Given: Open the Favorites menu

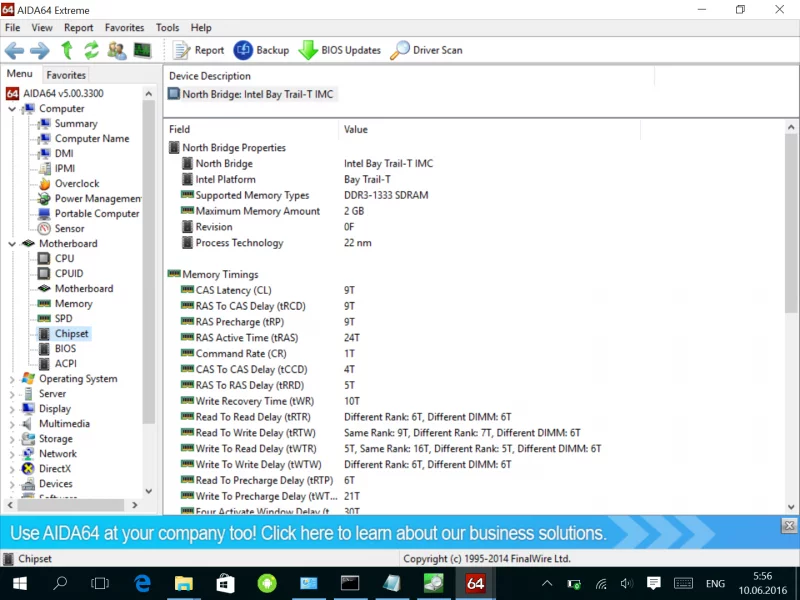Looking at the screenshot, I should (124, 28).
